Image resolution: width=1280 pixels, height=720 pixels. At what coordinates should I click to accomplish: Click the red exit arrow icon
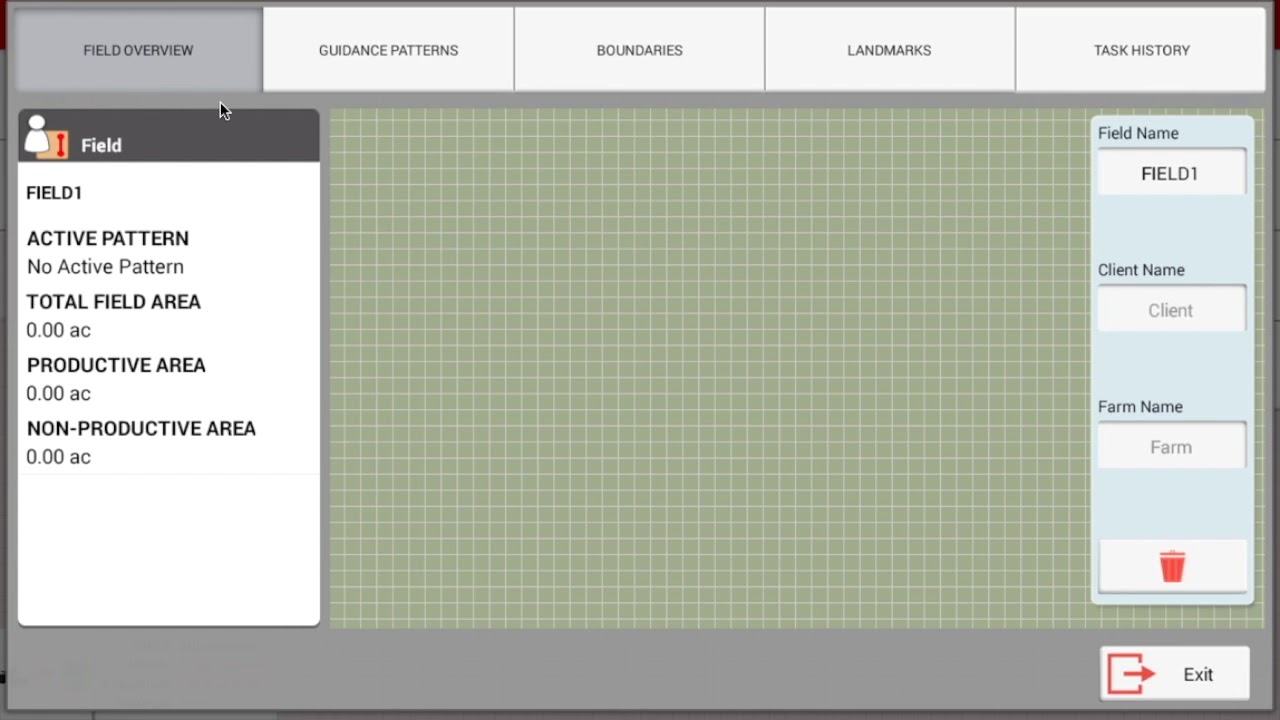coord(1132,674)
